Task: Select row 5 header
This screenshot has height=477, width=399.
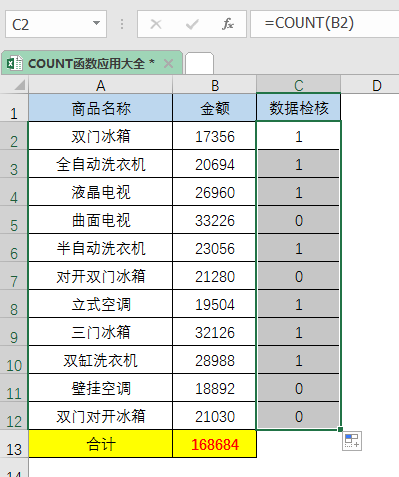Action: (14, 220)
